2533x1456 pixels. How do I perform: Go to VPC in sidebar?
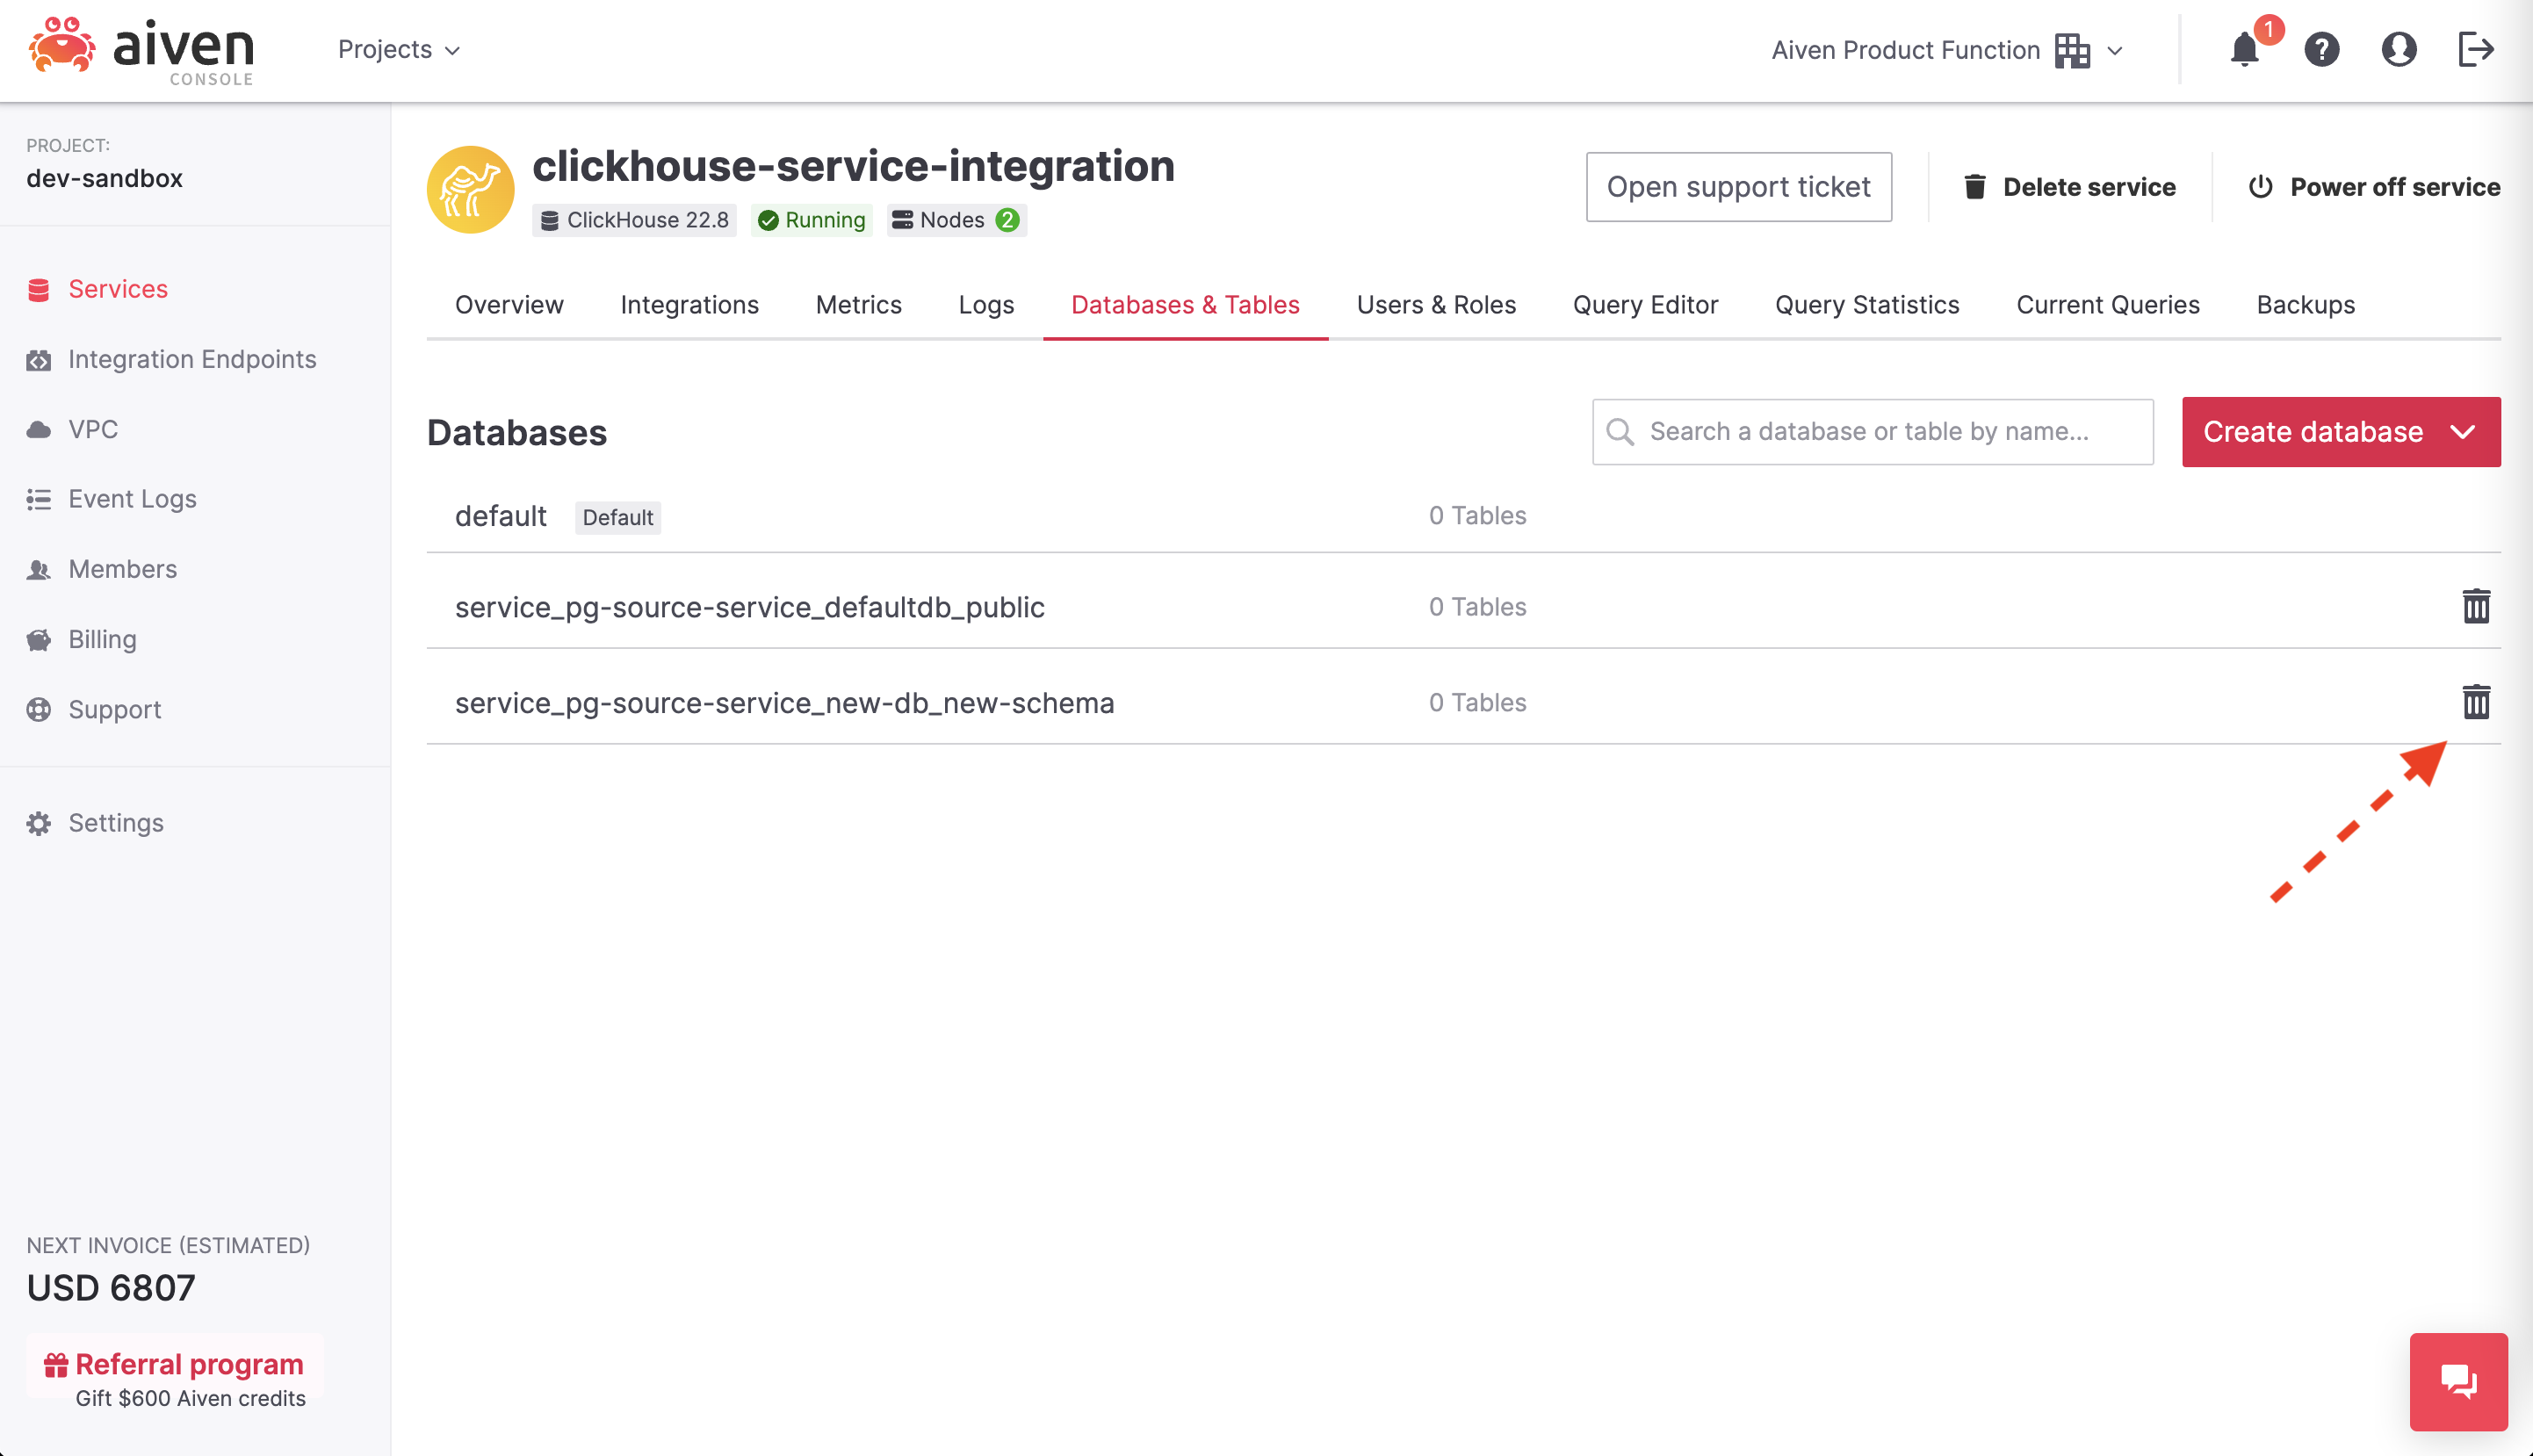click(93, 429)
